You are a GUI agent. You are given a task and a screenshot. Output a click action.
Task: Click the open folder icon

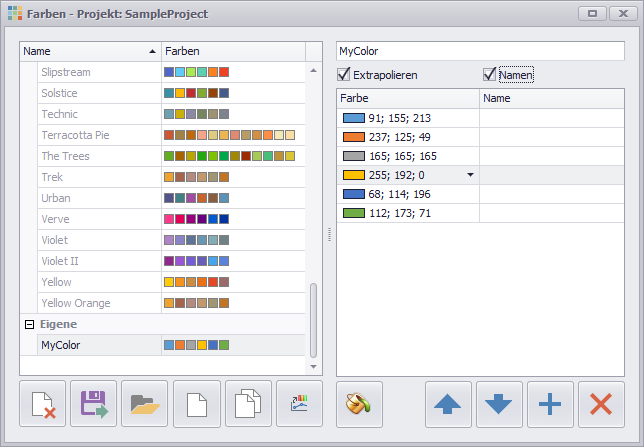pos(145,404)
